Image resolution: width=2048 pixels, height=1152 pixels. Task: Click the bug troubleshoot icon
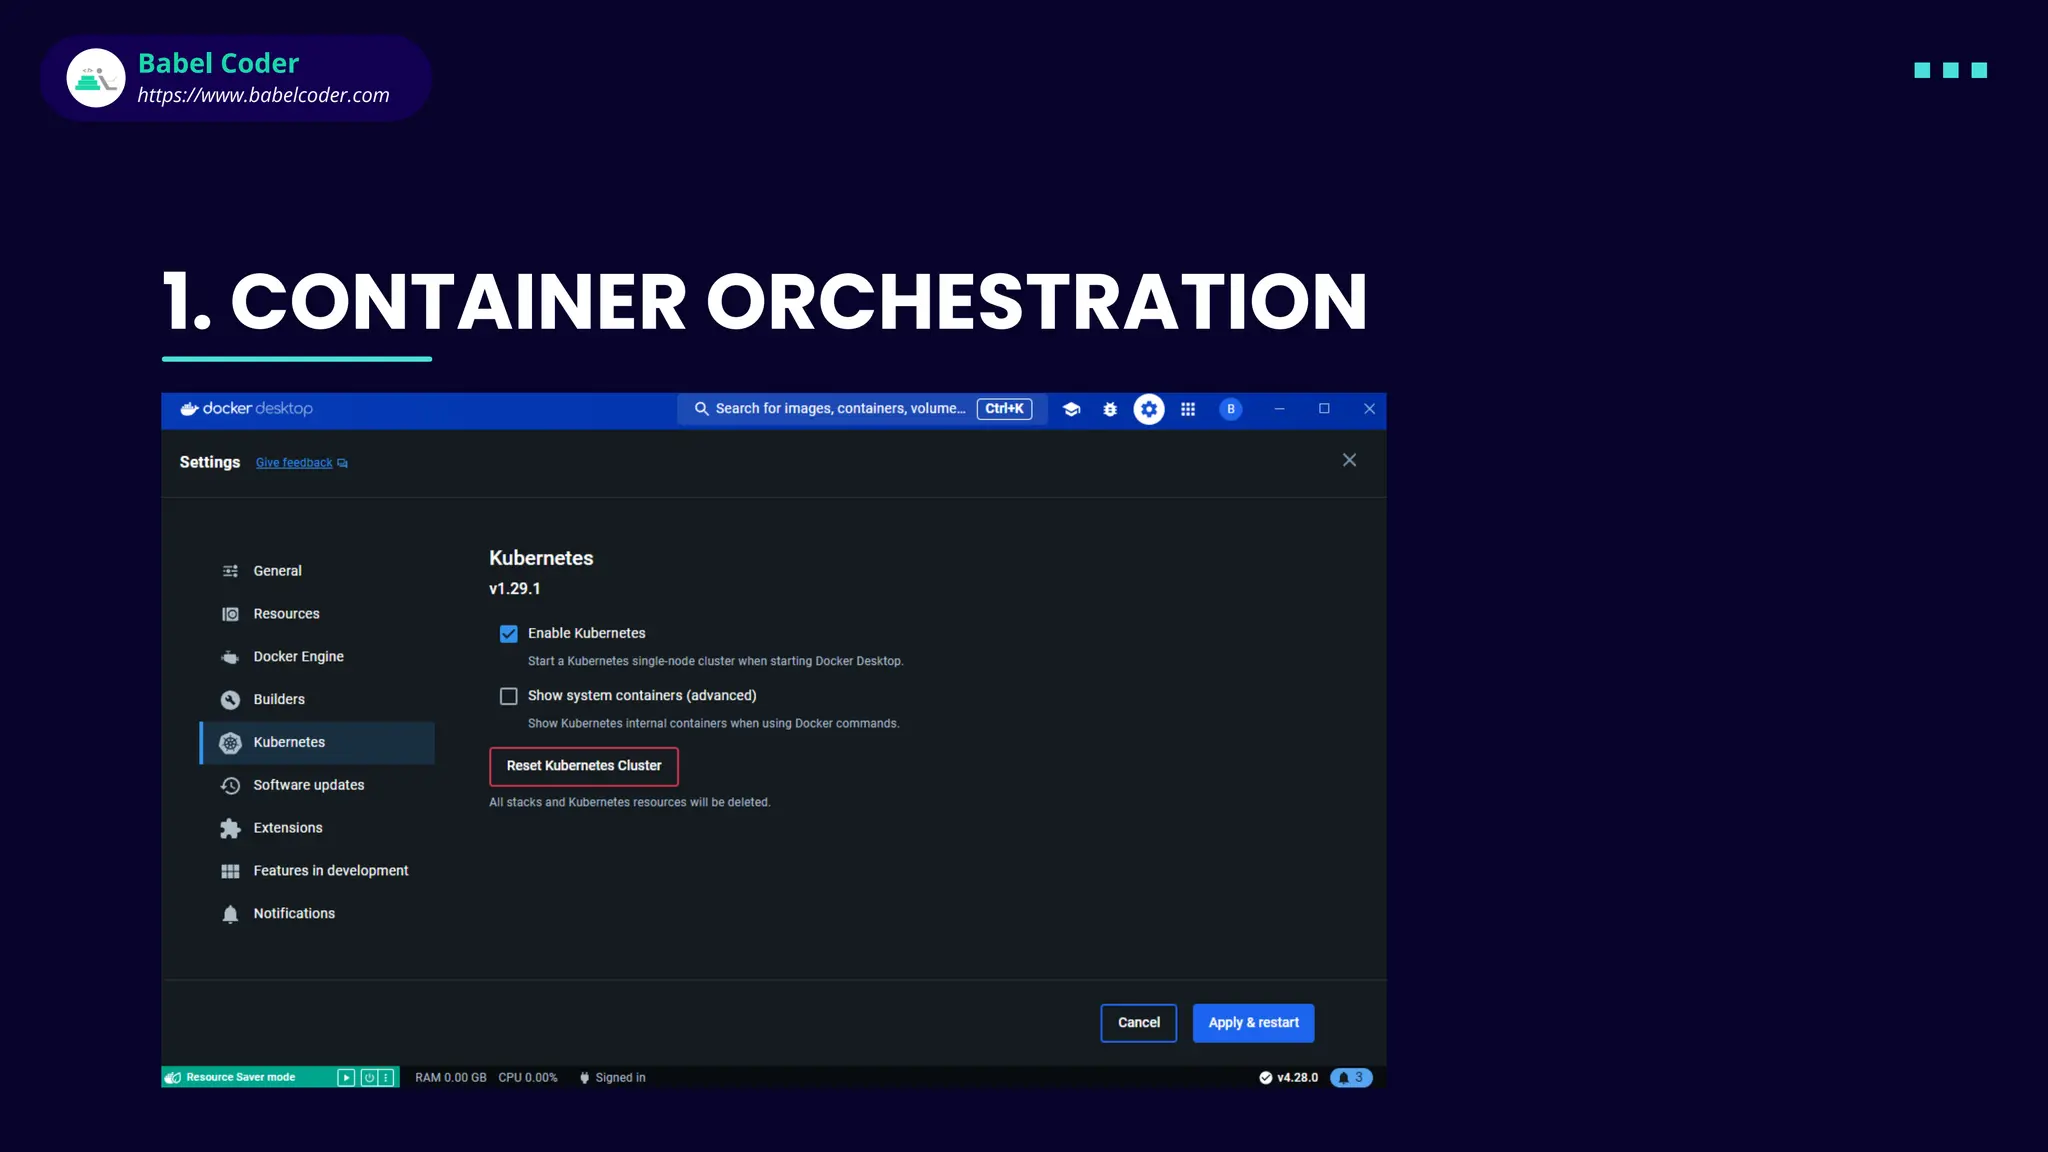click(x=1110, y=409)
